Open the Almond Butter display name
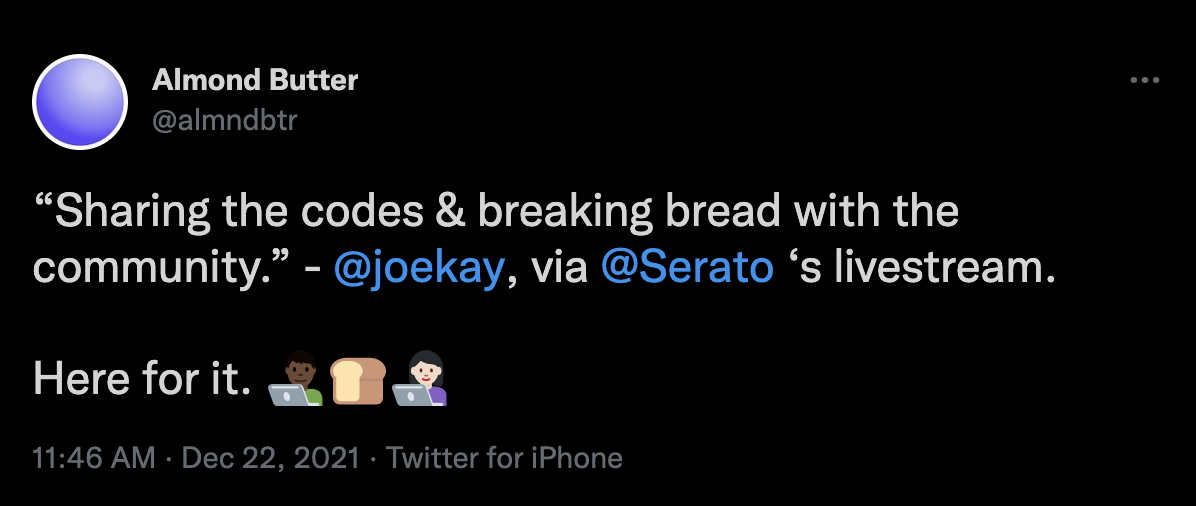This screenshot has width=1196, height=506. pyautogui.click(x=255, y=81)
